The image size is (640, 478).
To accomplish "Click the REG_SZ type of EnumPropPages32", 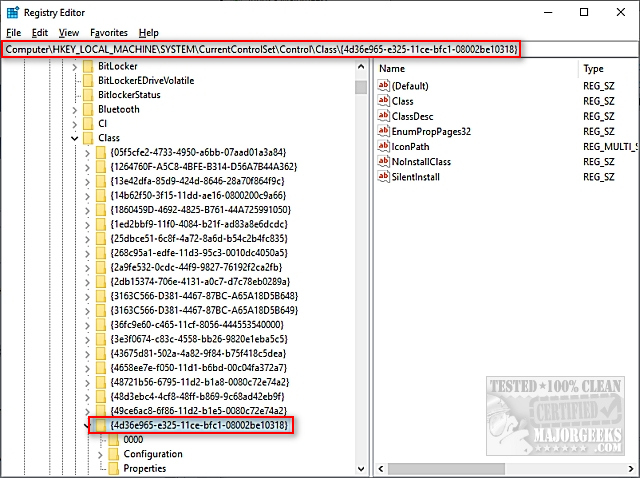I will coord(598,131).
